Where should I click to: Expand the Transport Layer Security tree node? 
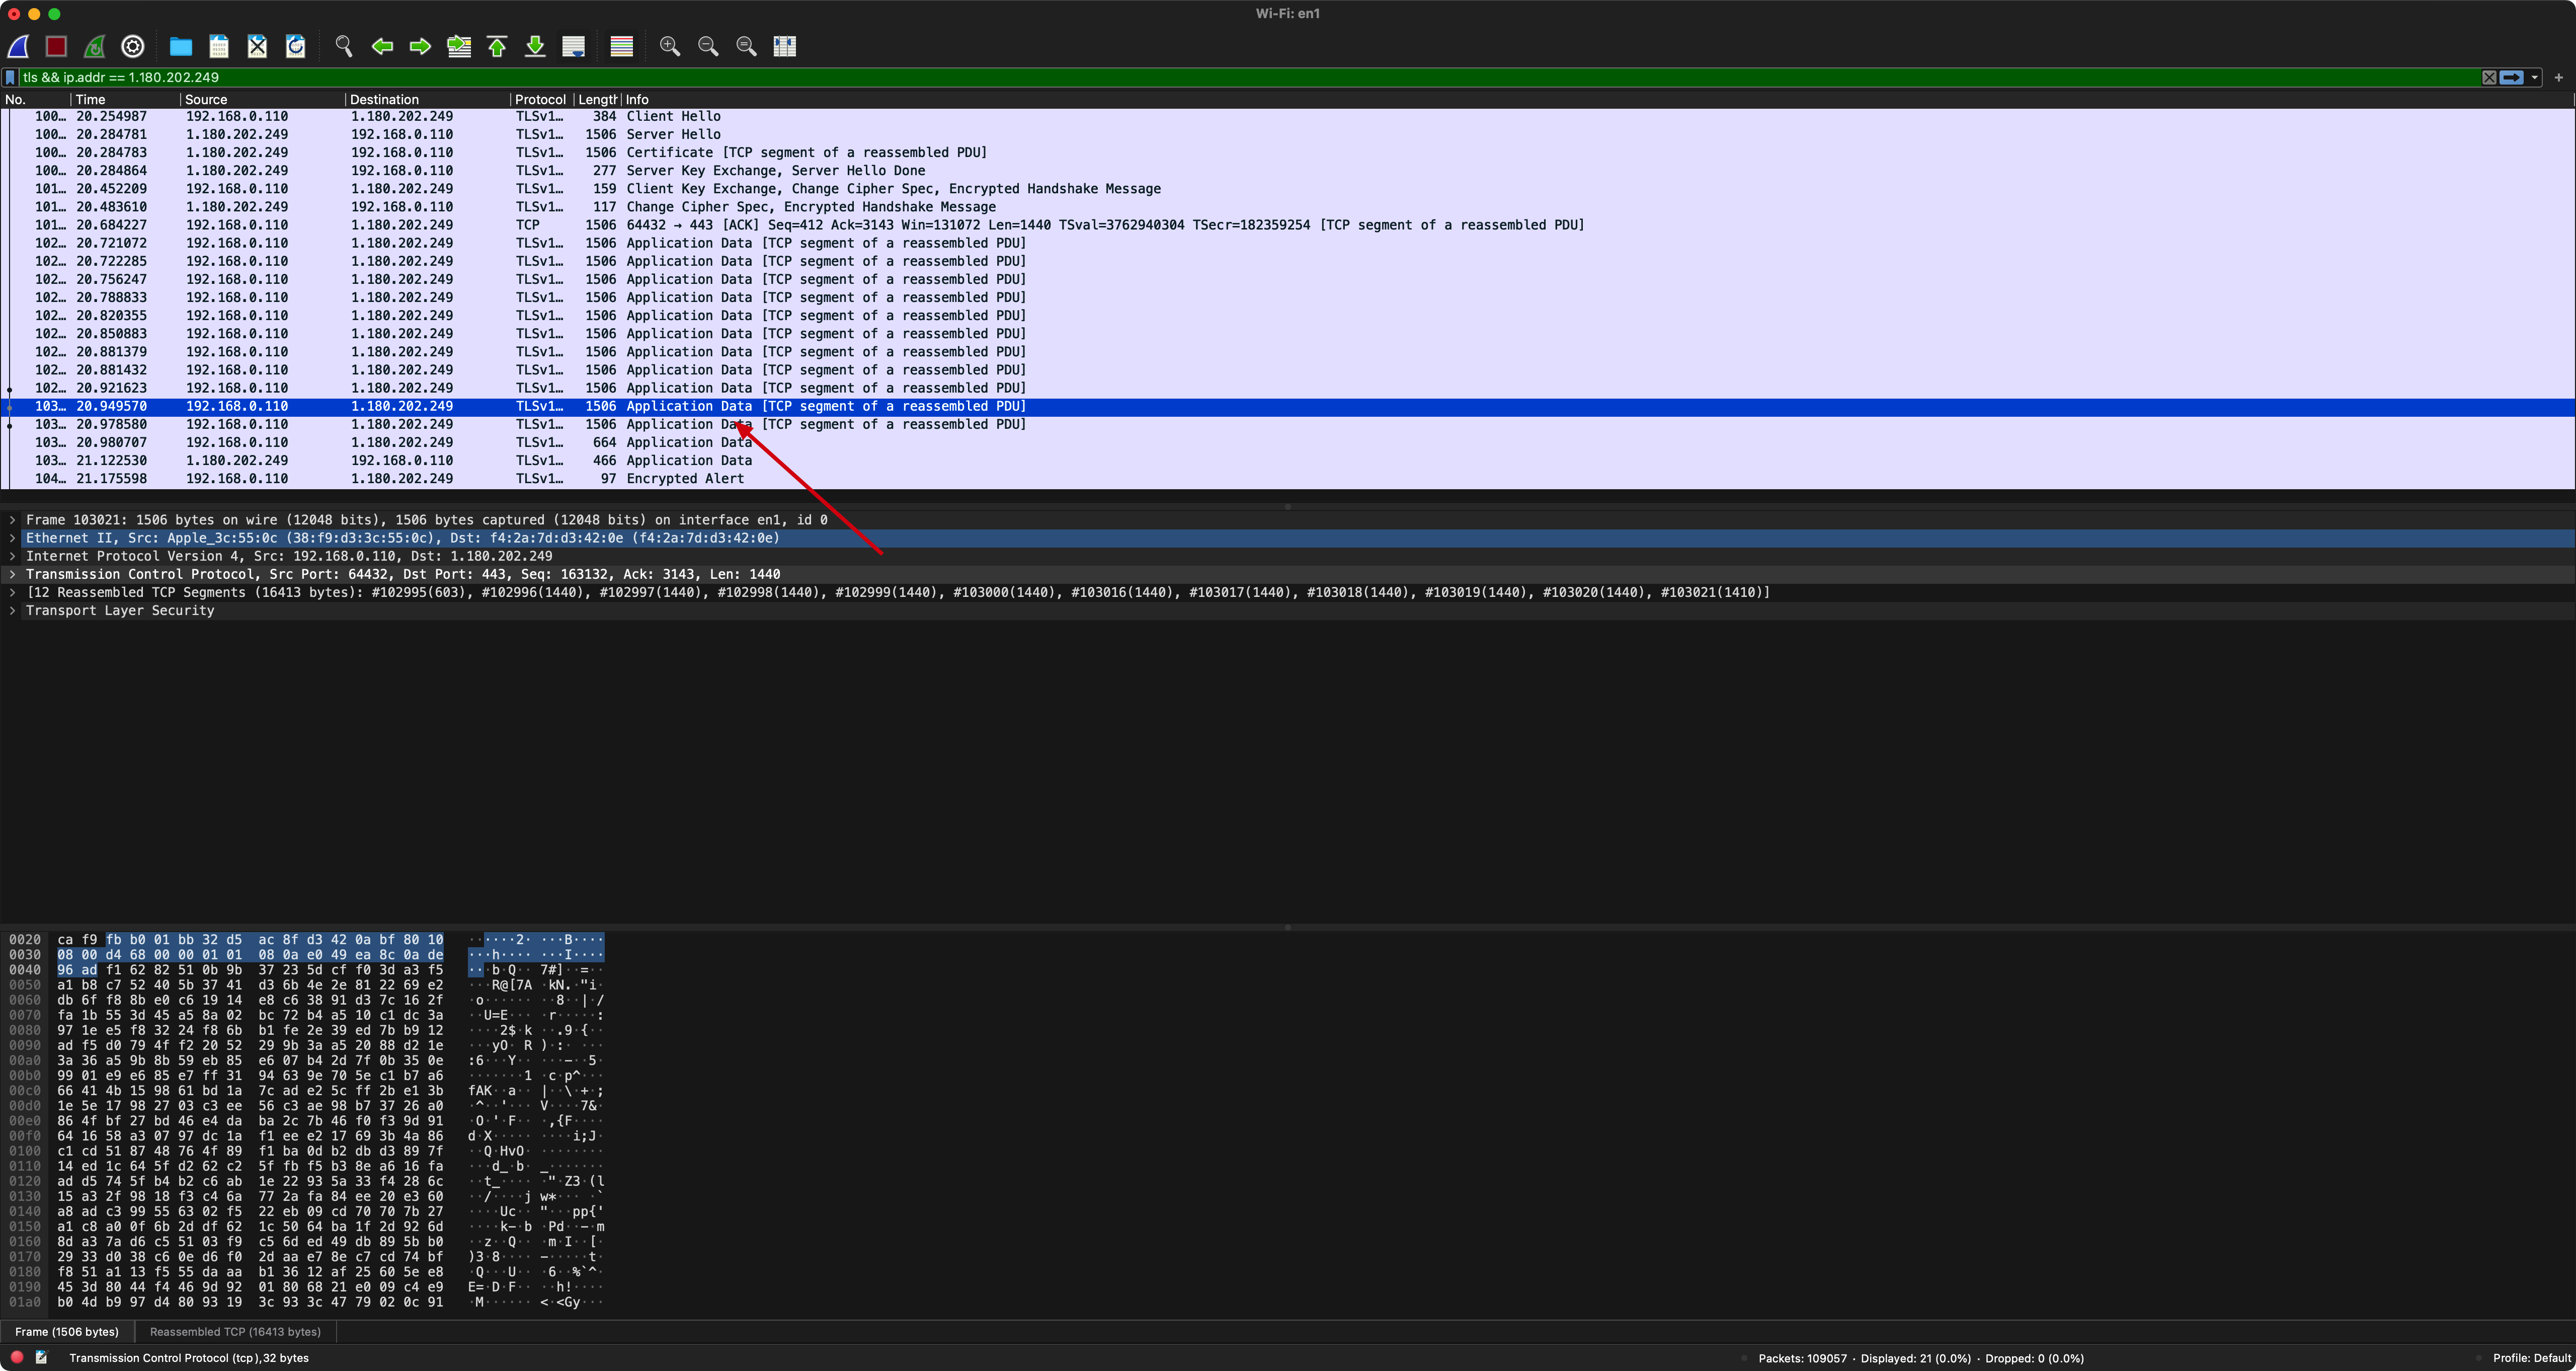(12, 611)
